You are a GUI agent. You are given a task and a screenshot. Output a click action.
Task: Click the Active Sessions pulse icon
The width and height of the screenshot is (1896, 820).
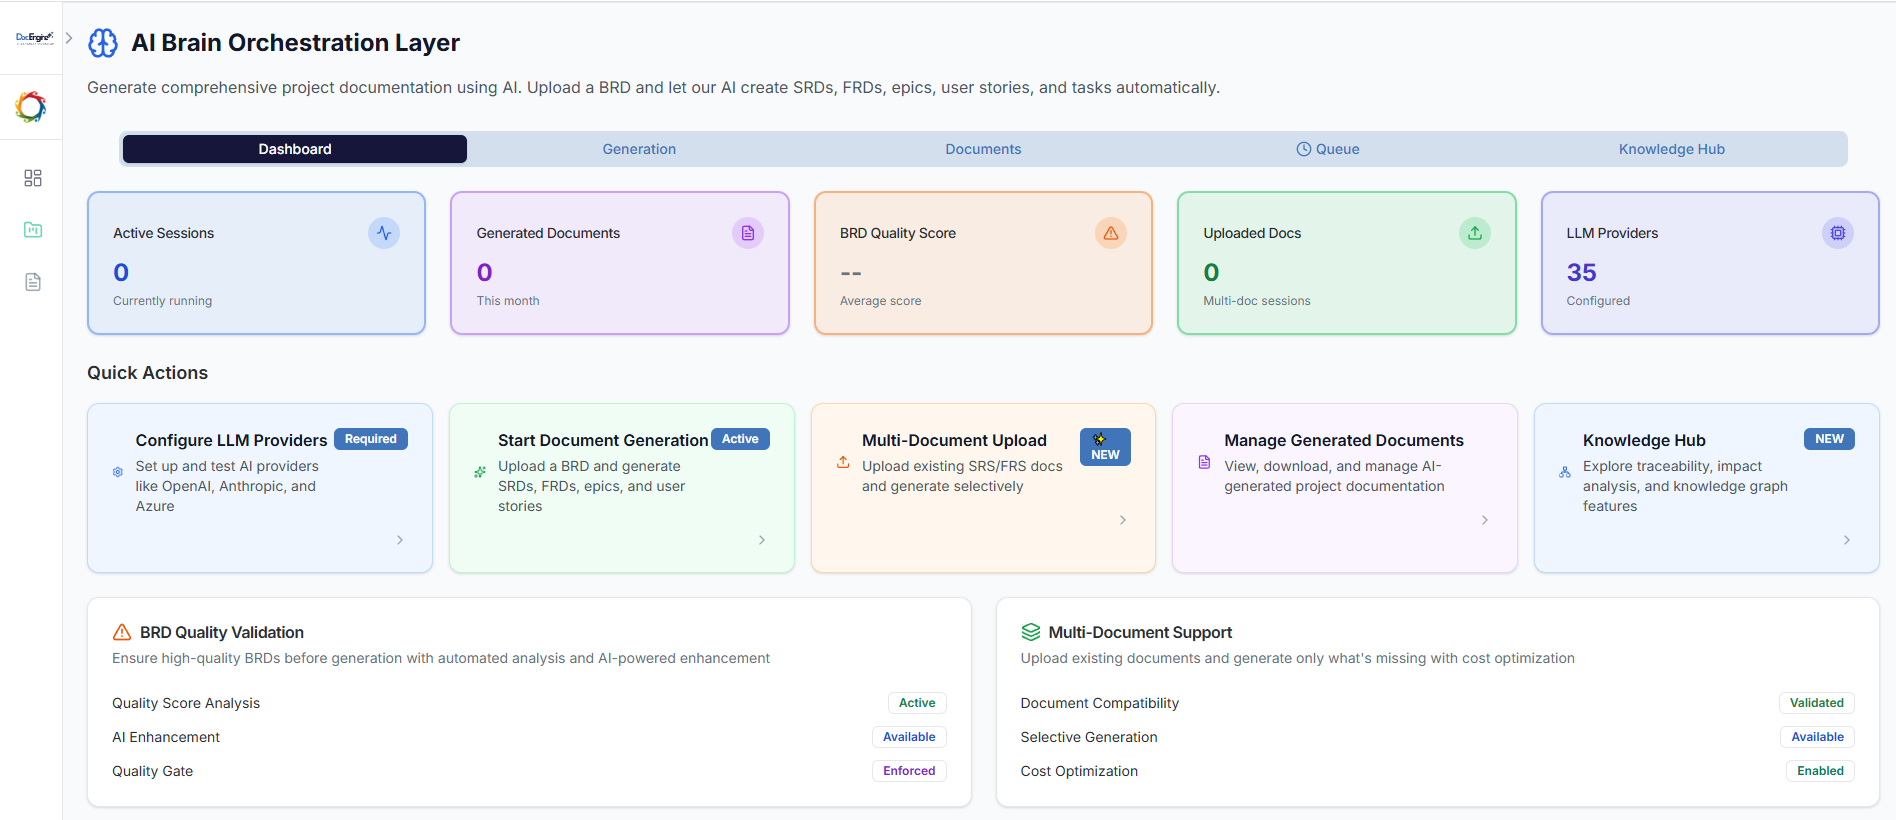point(384,233)
